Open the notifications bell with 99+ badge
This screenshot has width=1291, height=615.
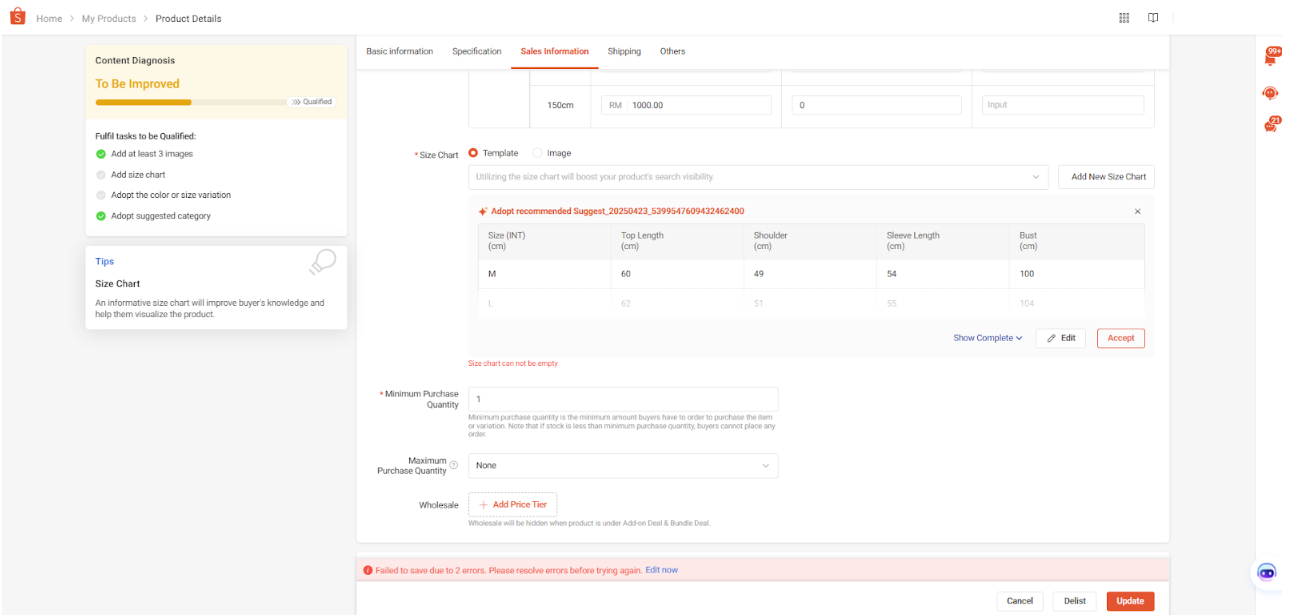coord(1270,57)
